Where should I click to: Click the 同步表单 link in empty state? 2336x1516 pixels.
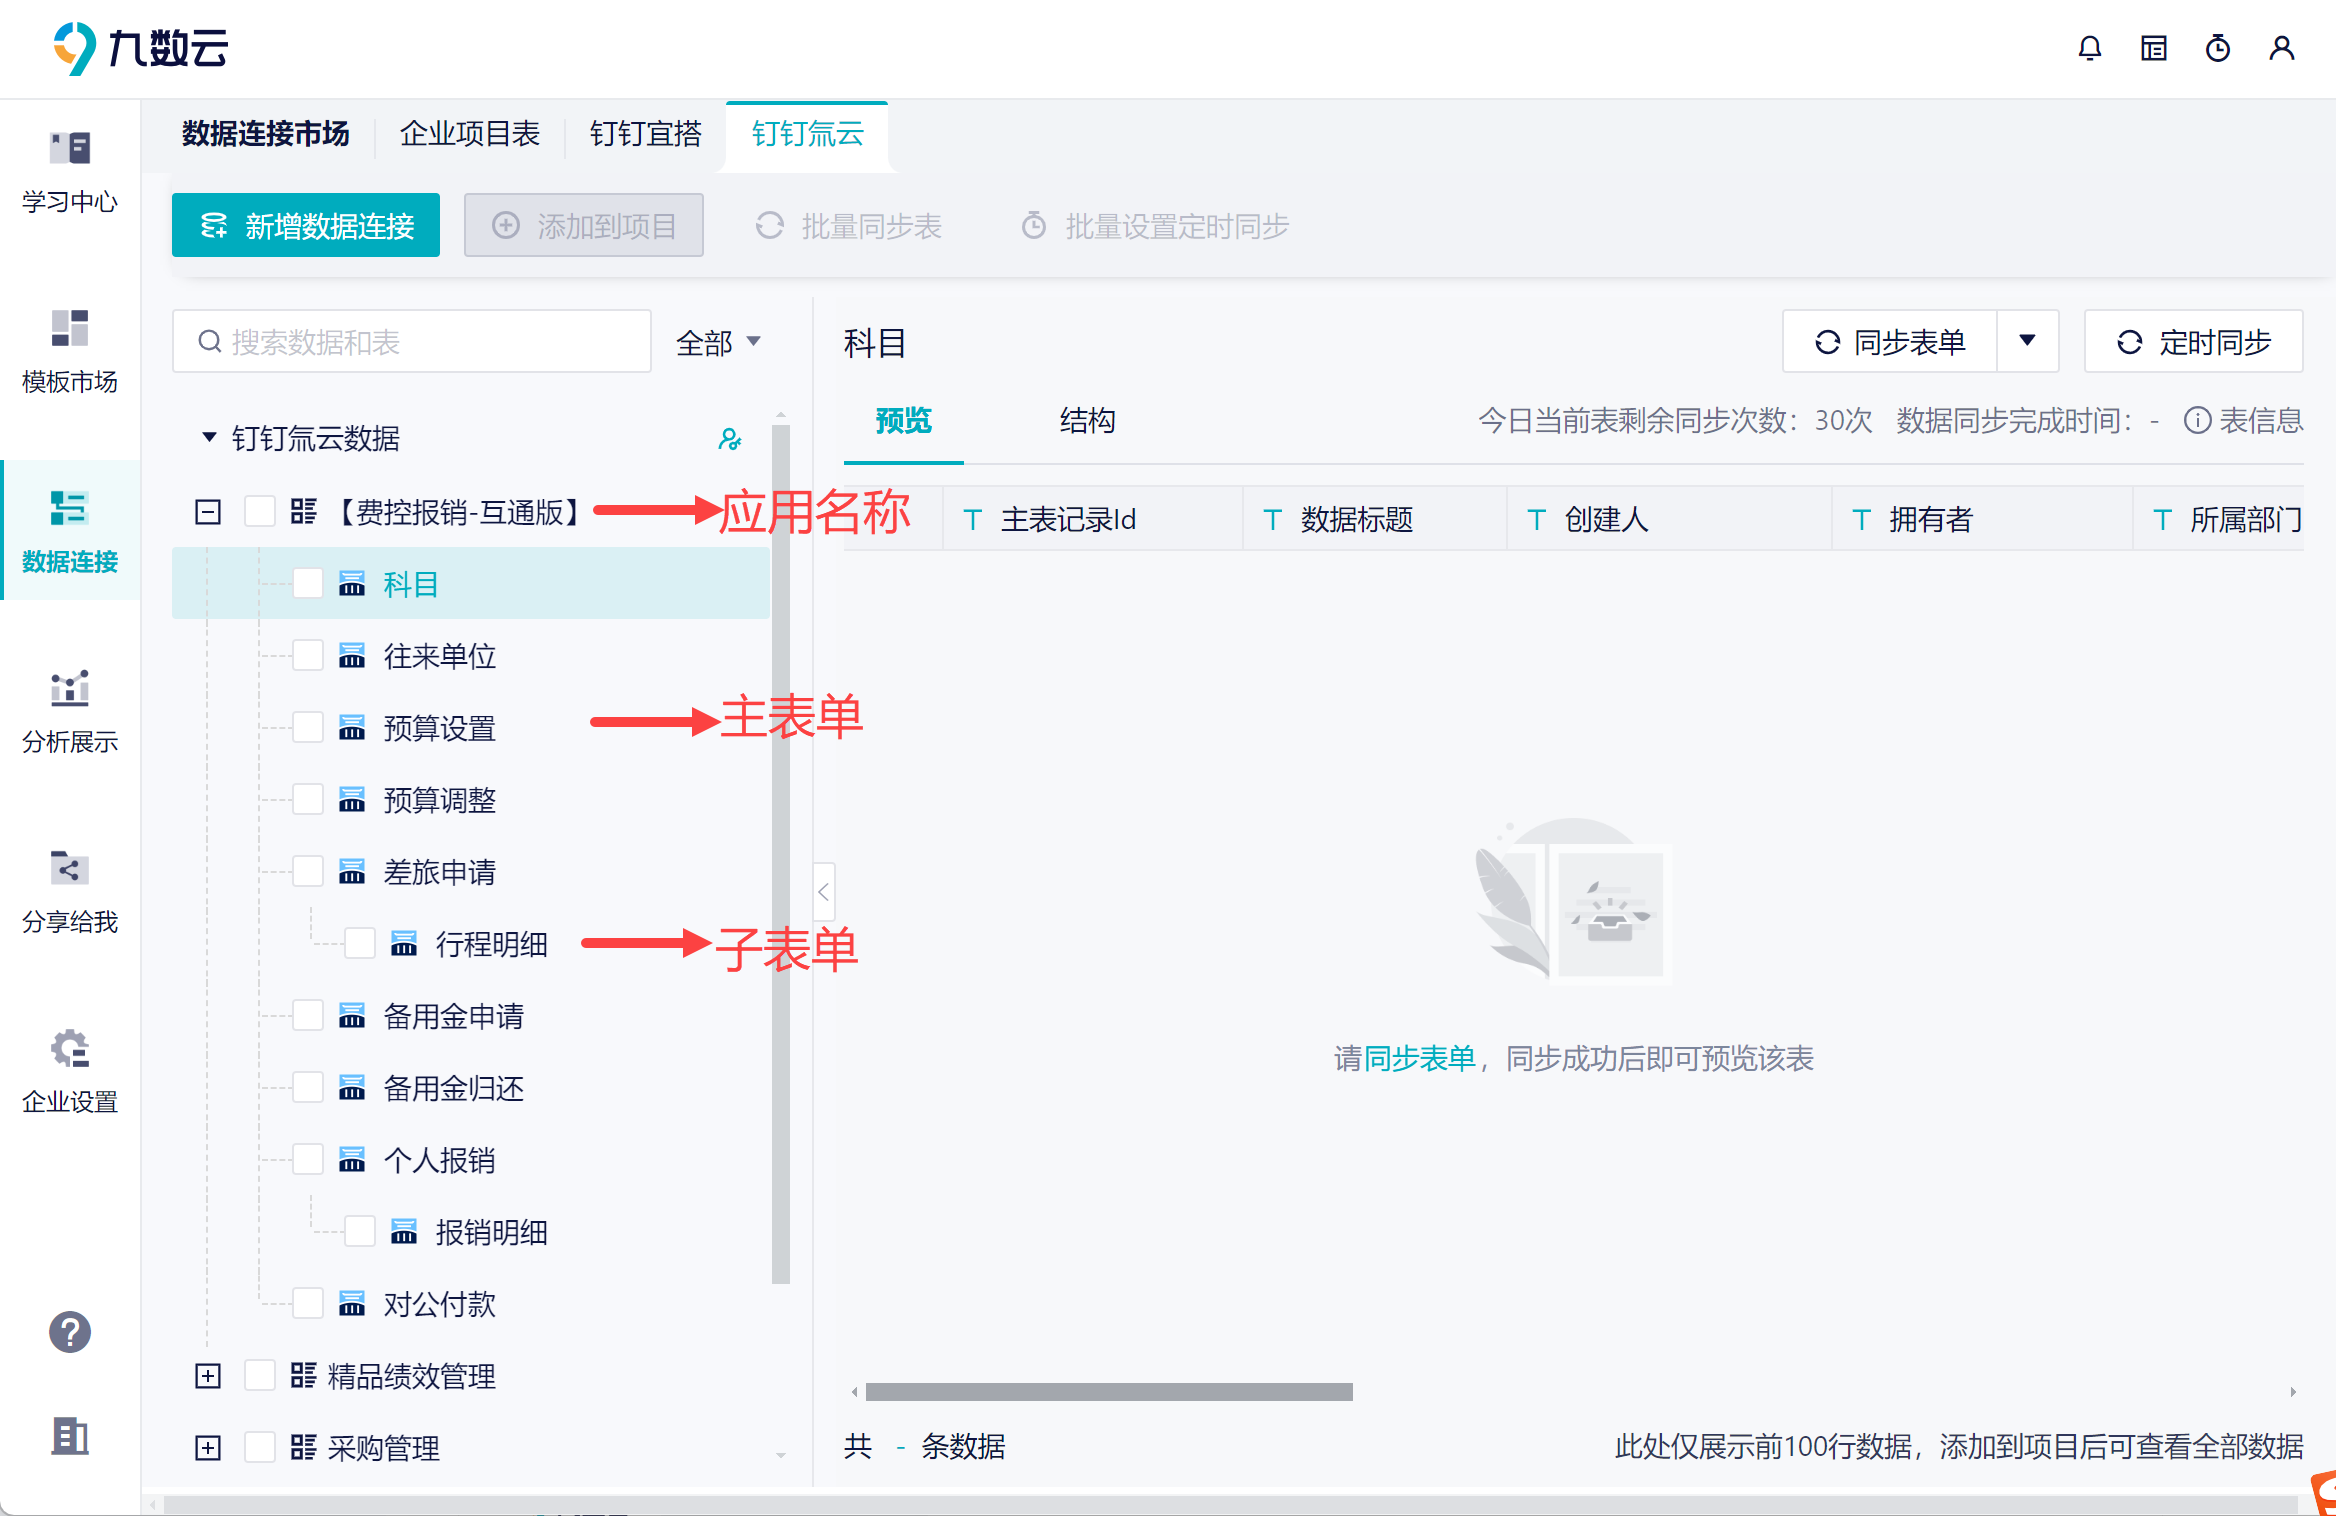click(1419, 1058)
